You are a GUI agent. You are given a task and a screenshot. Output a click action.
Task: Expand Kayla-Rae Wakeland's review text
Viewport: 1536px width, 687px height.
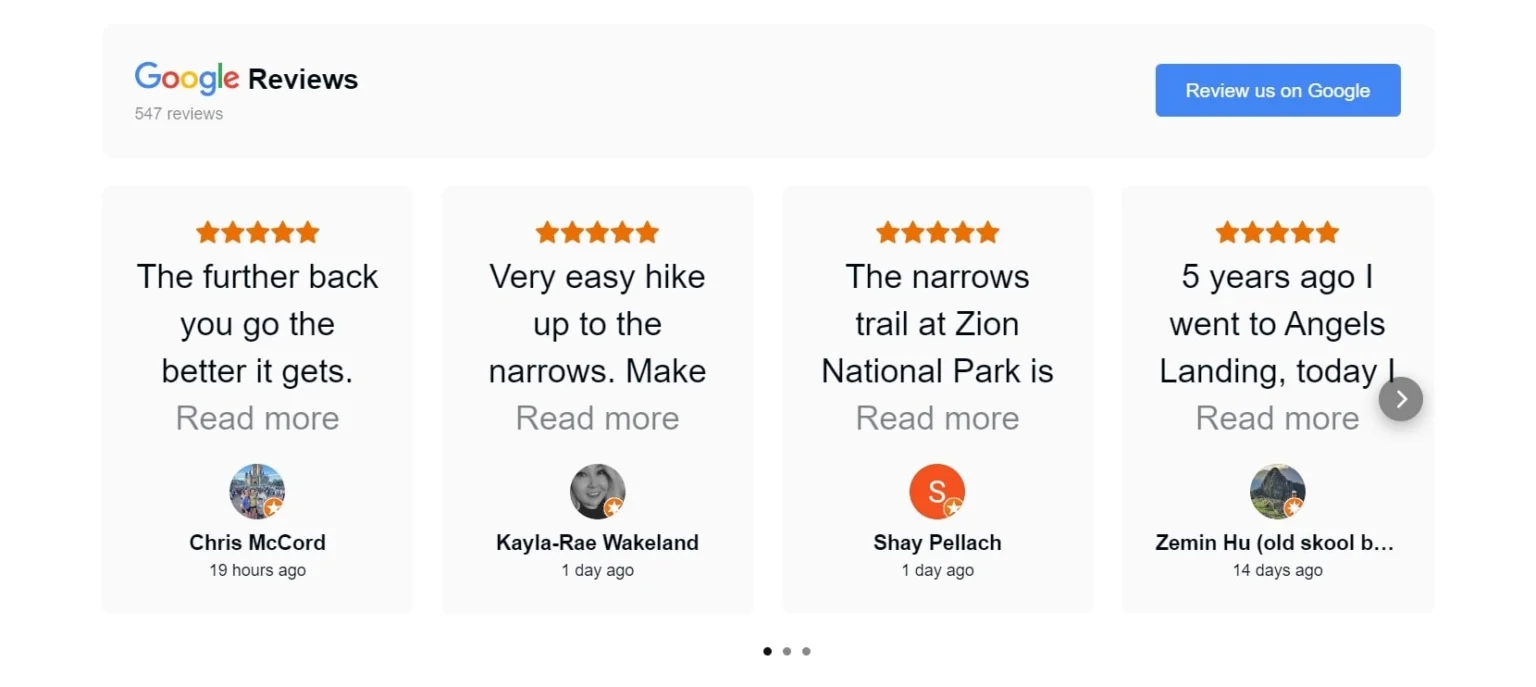597,418
